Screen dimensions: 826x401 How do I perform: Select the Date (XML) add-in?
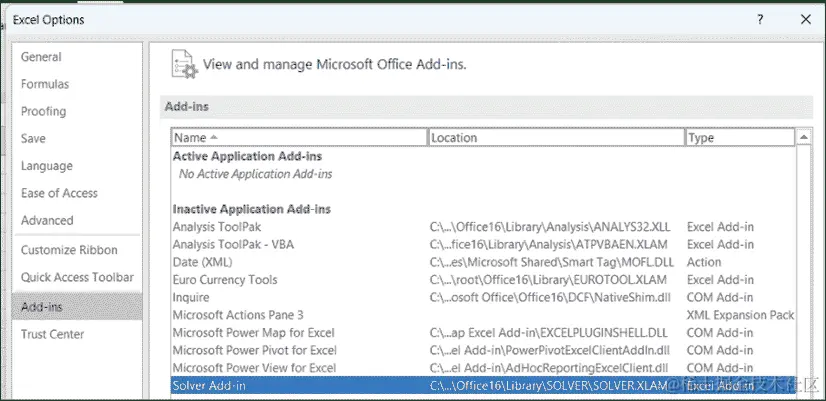coord(484,262)
